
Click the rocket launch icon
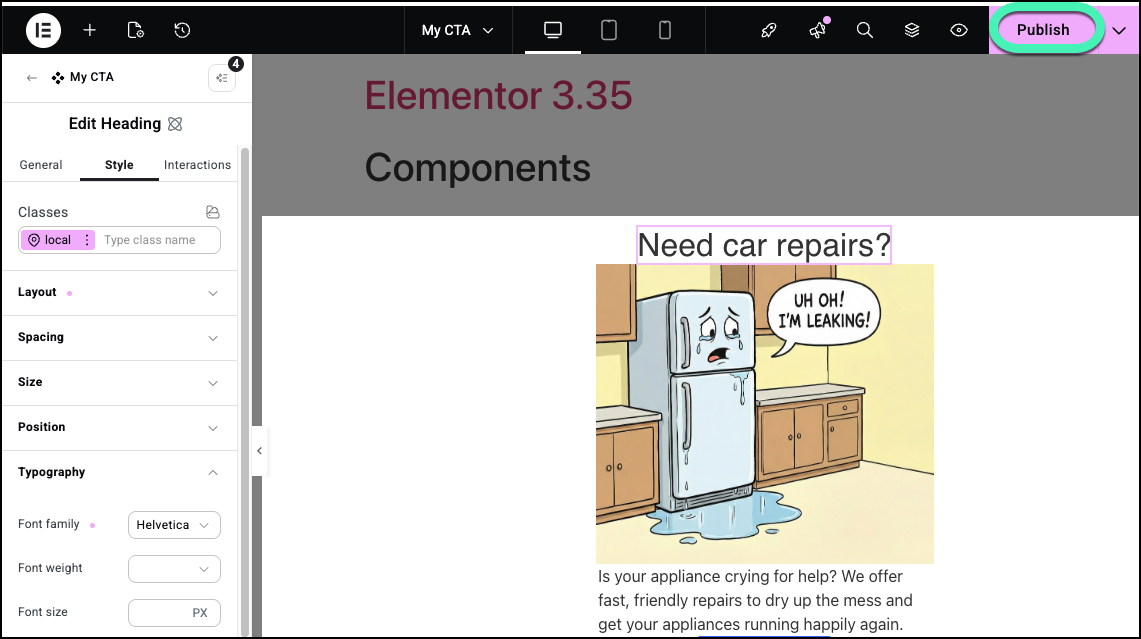coord(769,30)
